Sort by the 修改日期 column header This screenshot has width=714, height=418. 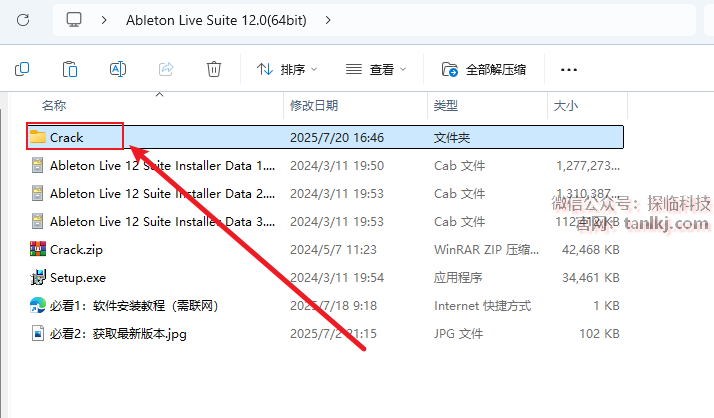(x=313, y=105)
